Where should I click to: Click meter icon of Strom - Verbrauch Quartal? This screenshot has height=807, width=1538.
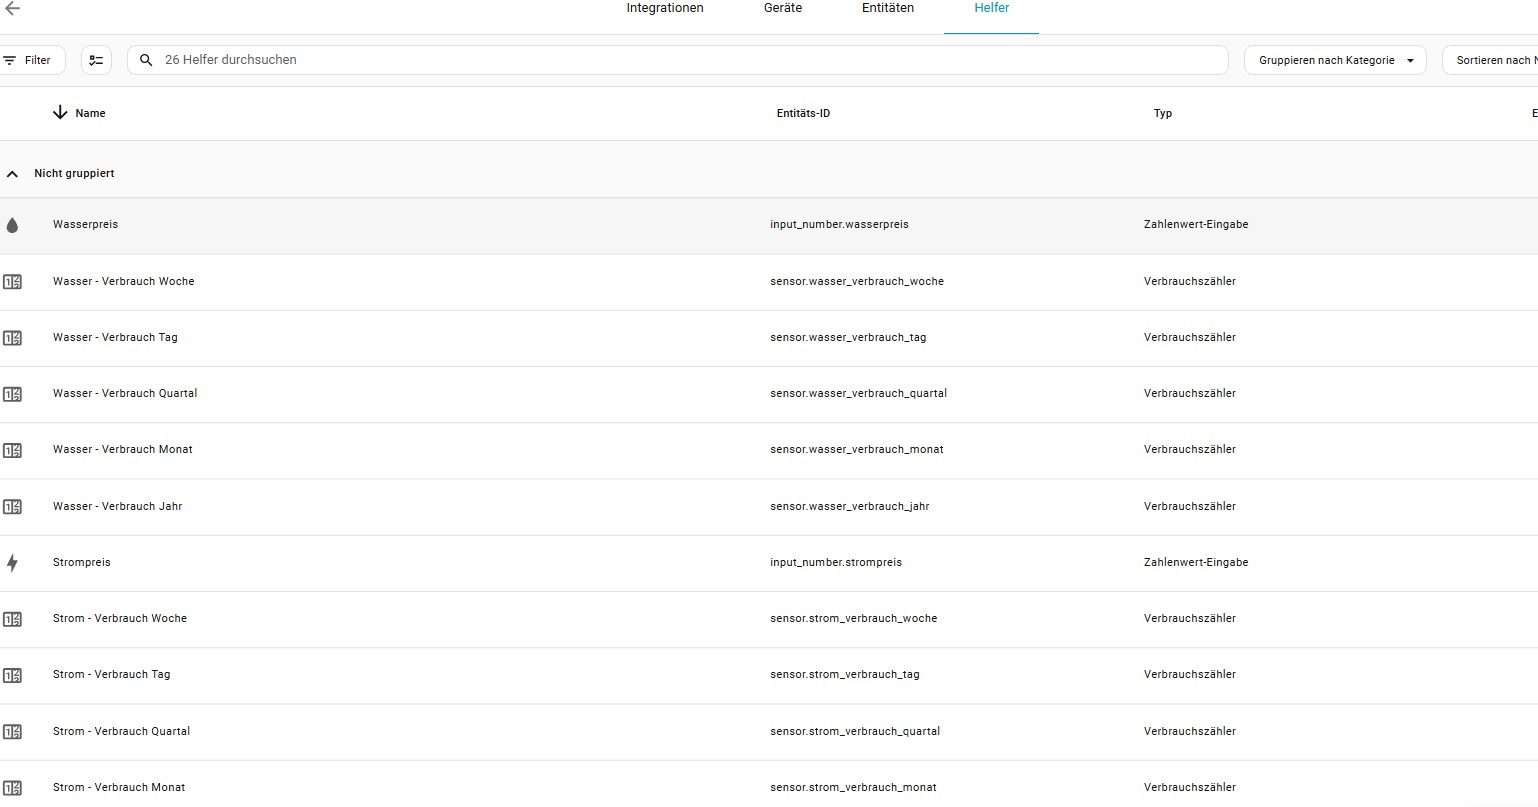12,732
